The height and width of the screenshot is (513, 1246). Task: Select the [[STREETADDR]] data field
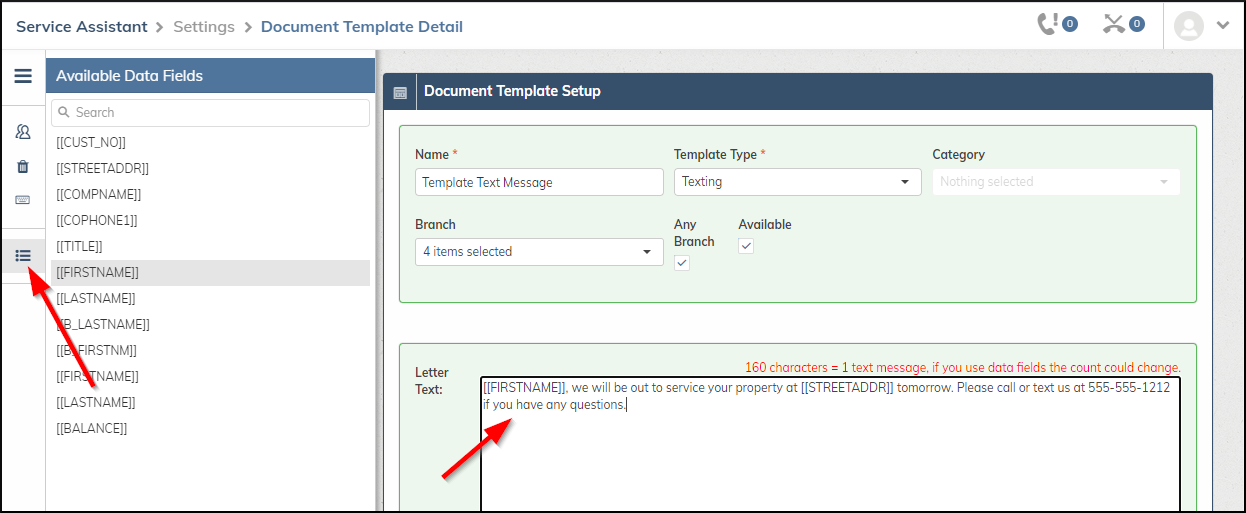click(103, 168)
